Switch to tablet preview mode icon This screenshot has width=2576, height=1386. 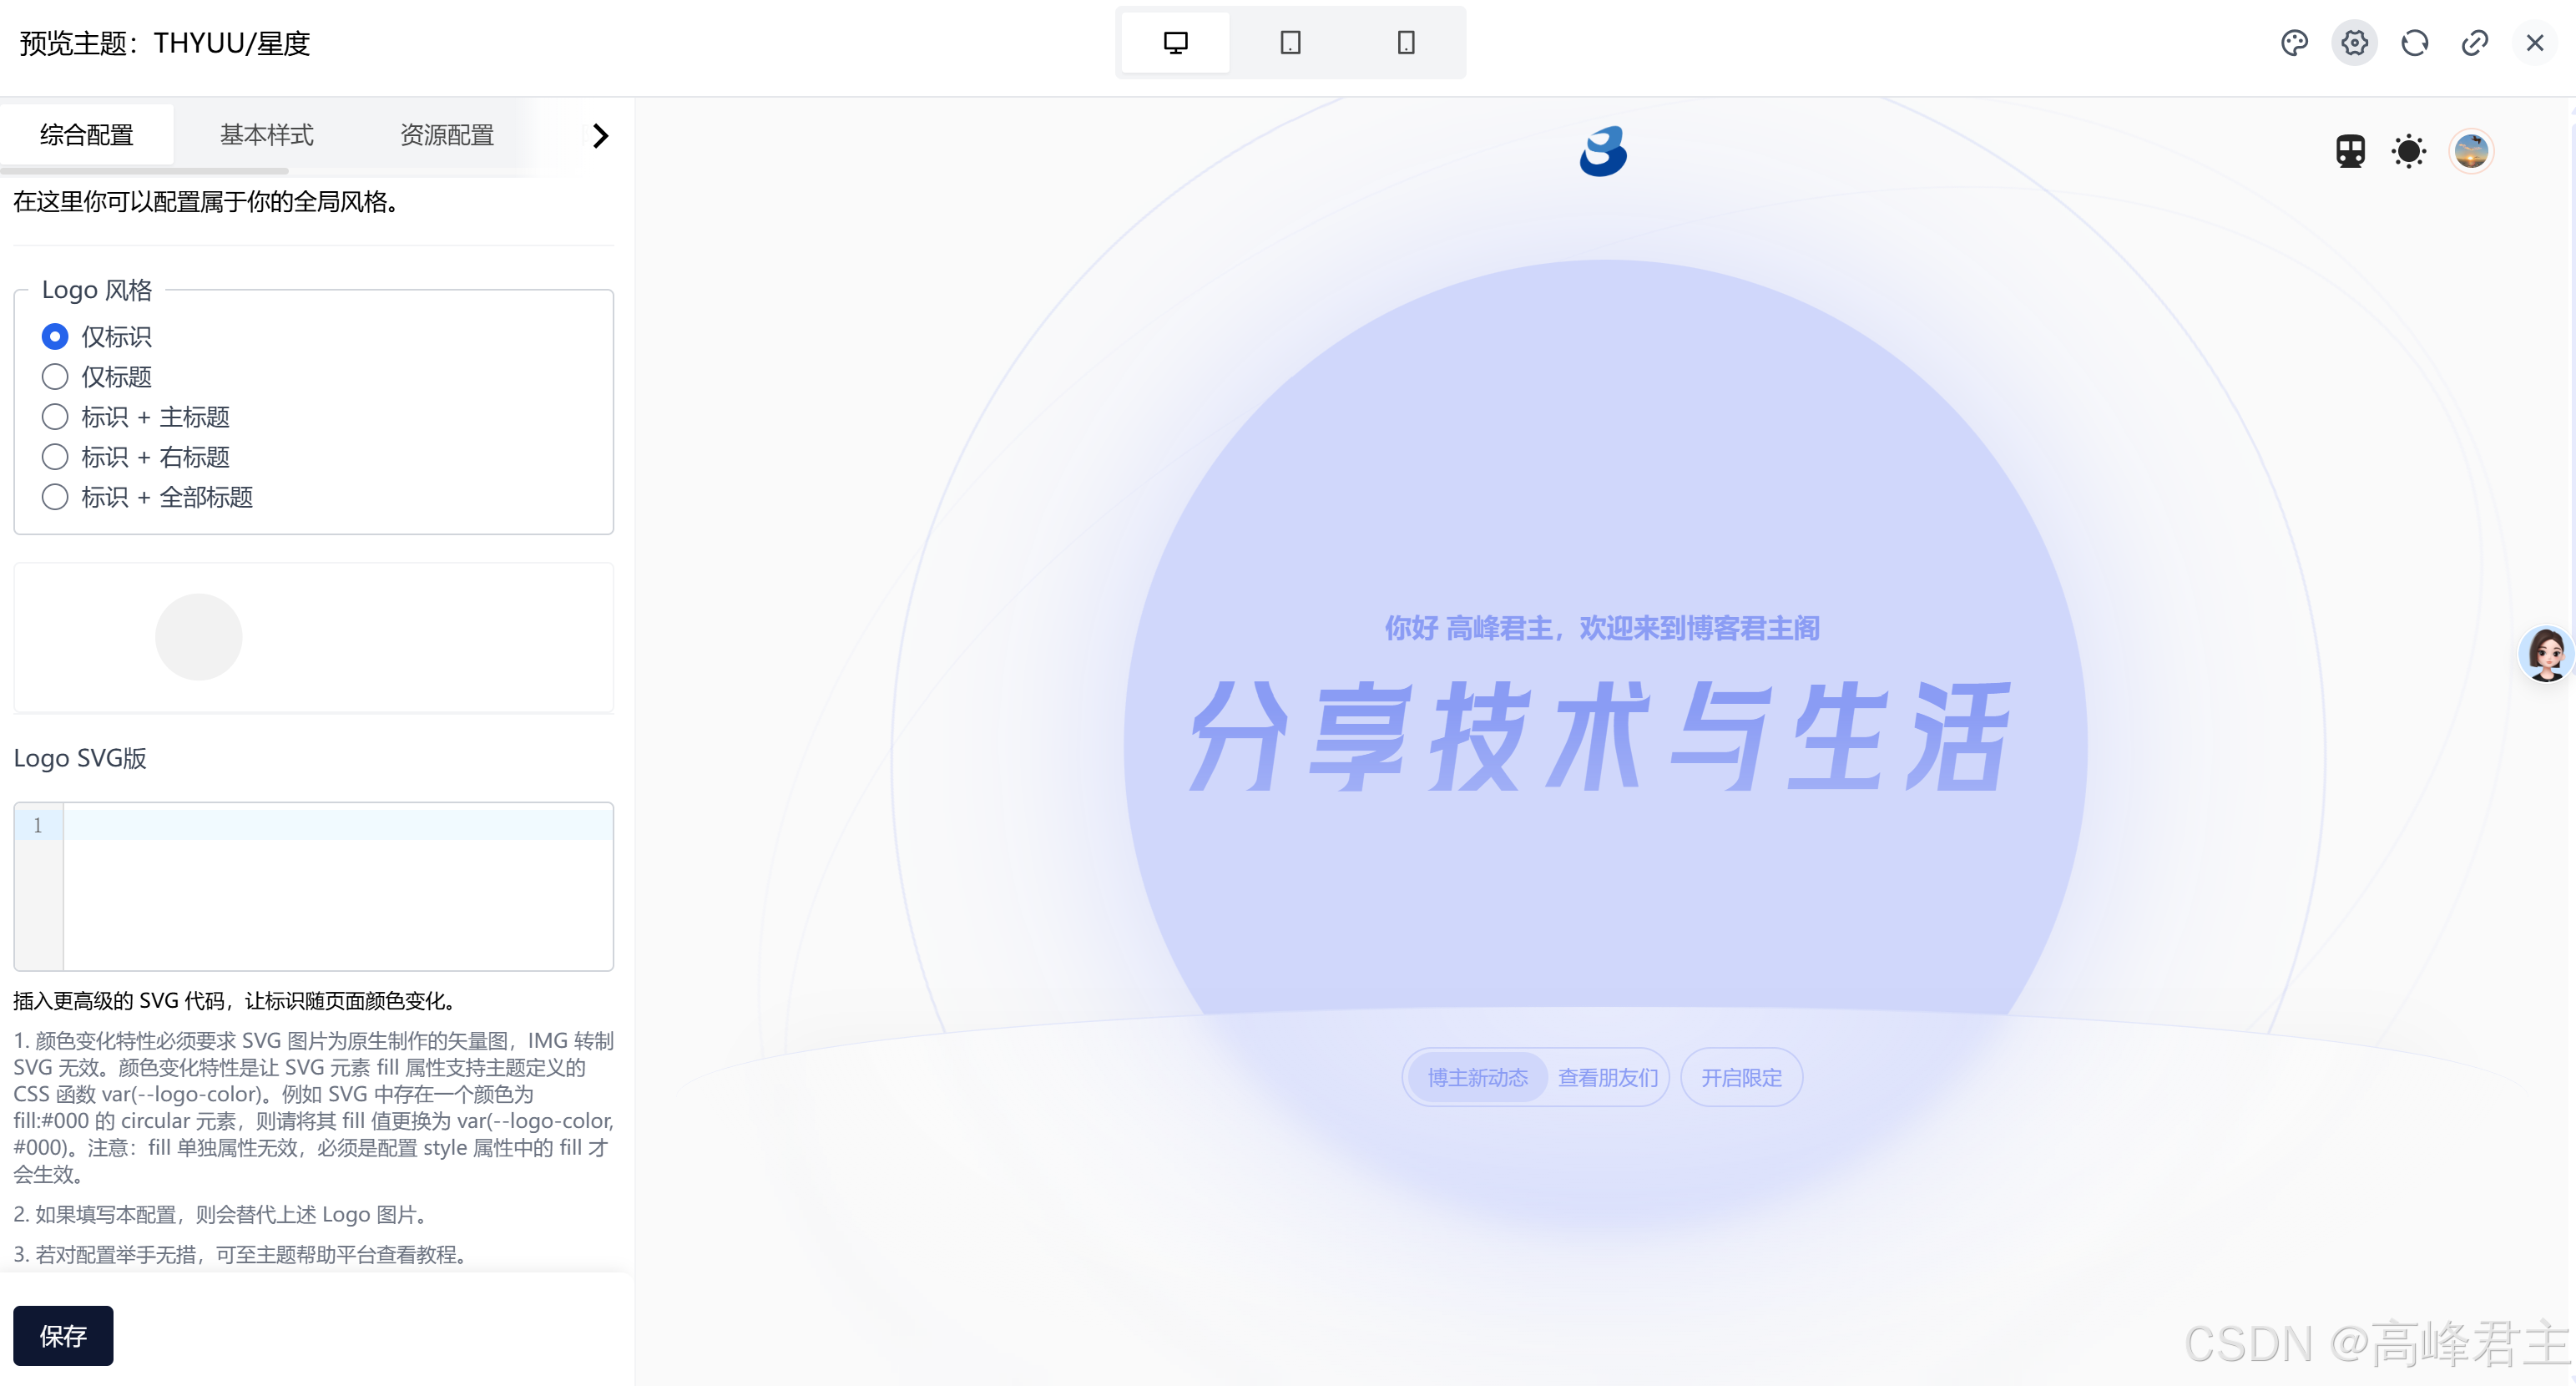(1290, 43)
